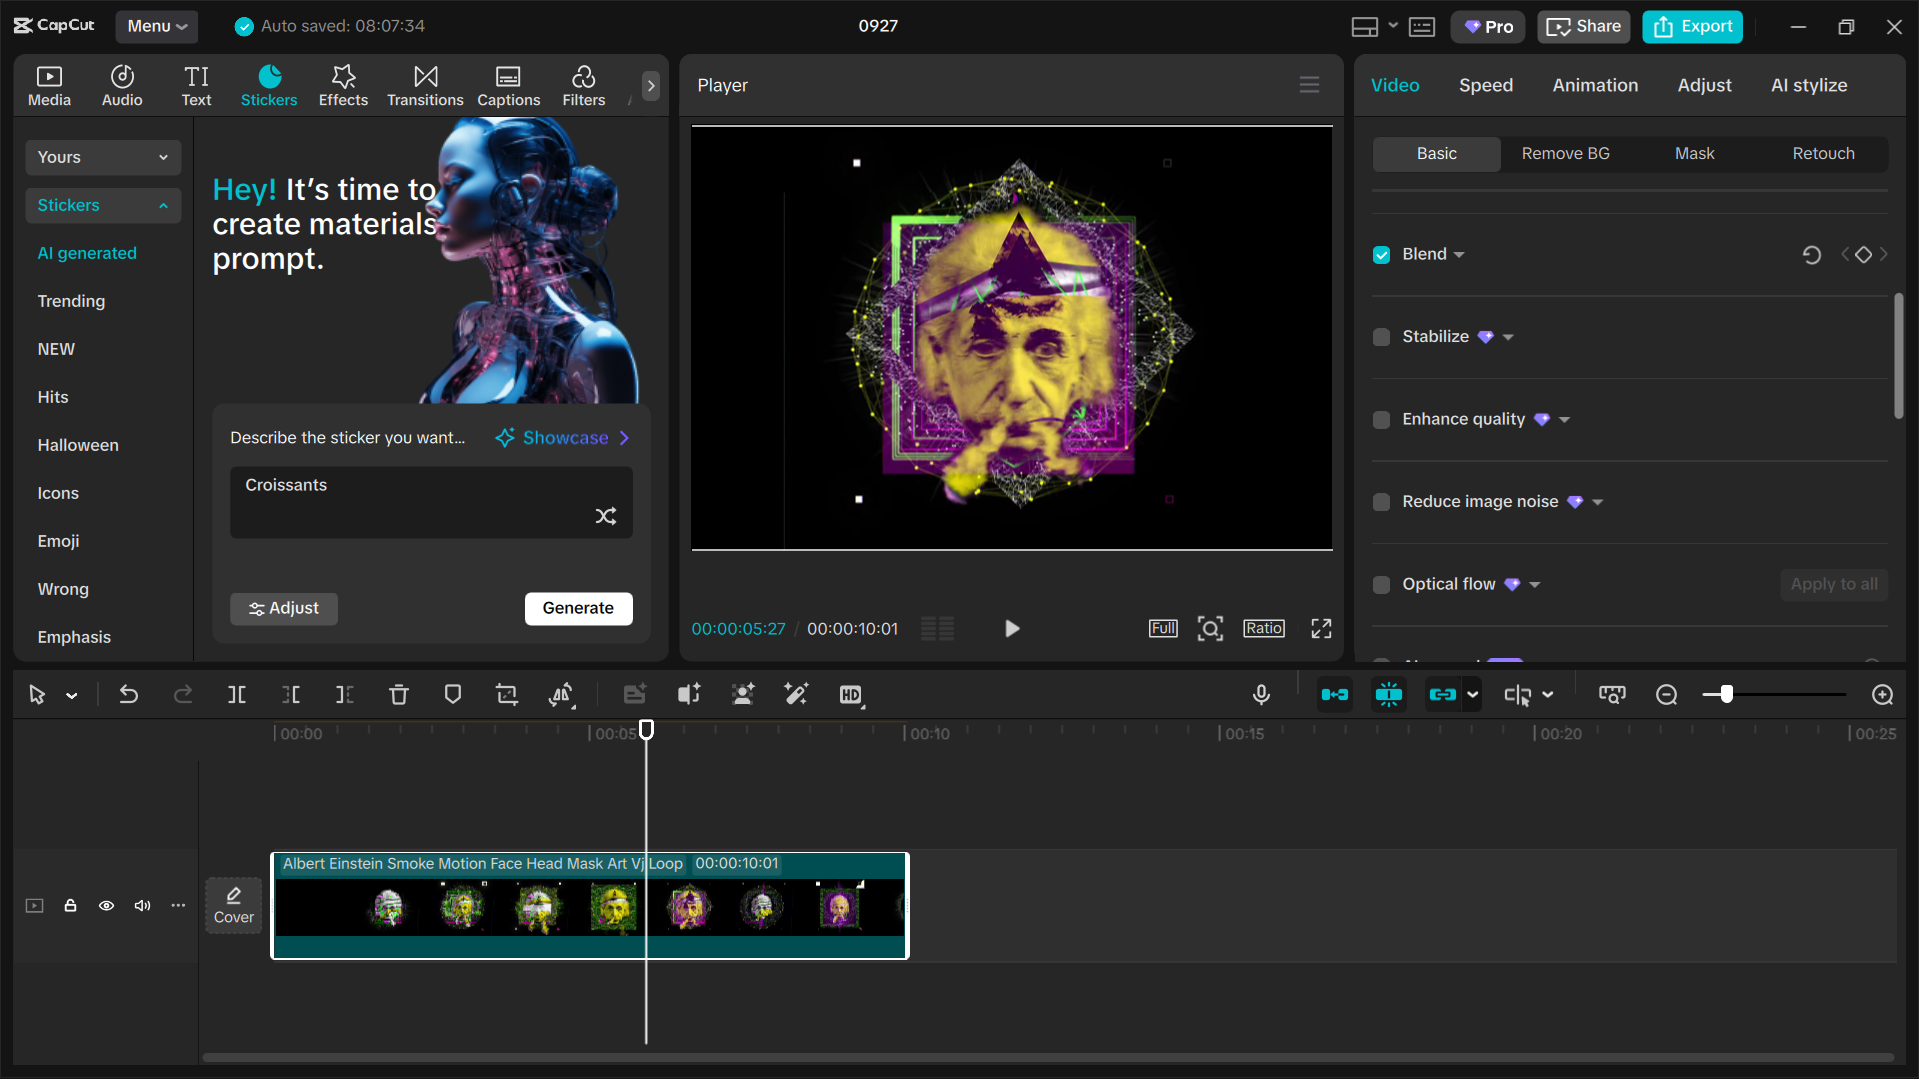The width and height of the screenshot is (1919, 1079).
Task: Click the Captions icon
Action: [508, 85]
